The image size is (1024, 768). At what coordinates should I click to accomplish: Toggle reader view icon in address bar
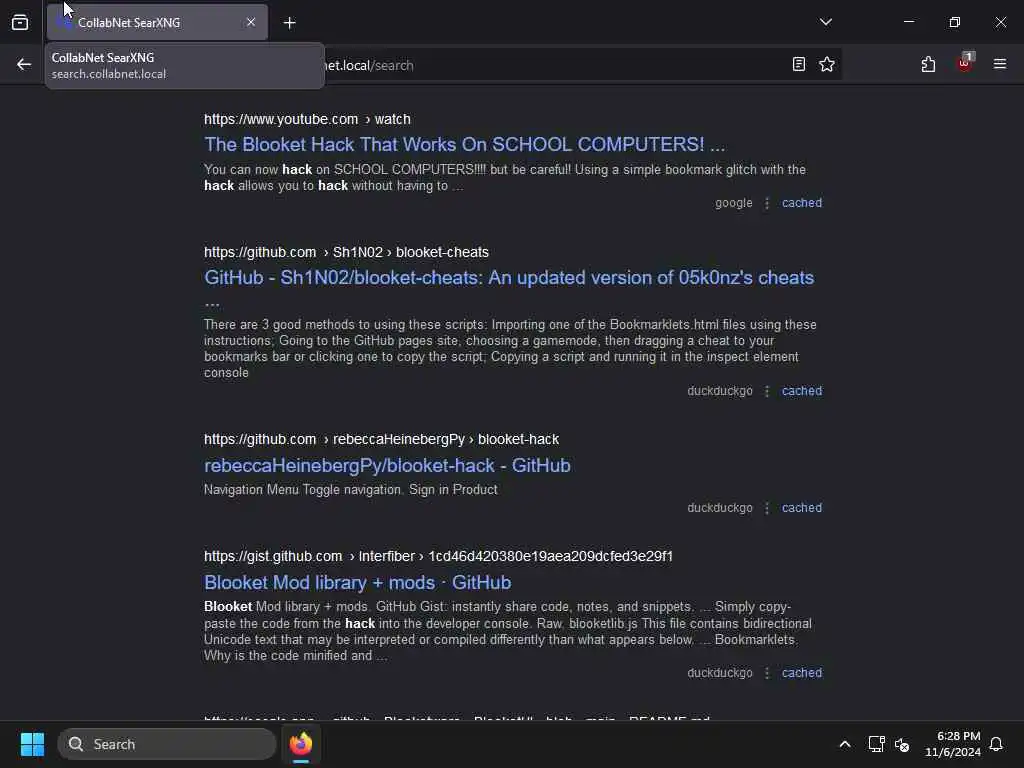coord(798,64)
